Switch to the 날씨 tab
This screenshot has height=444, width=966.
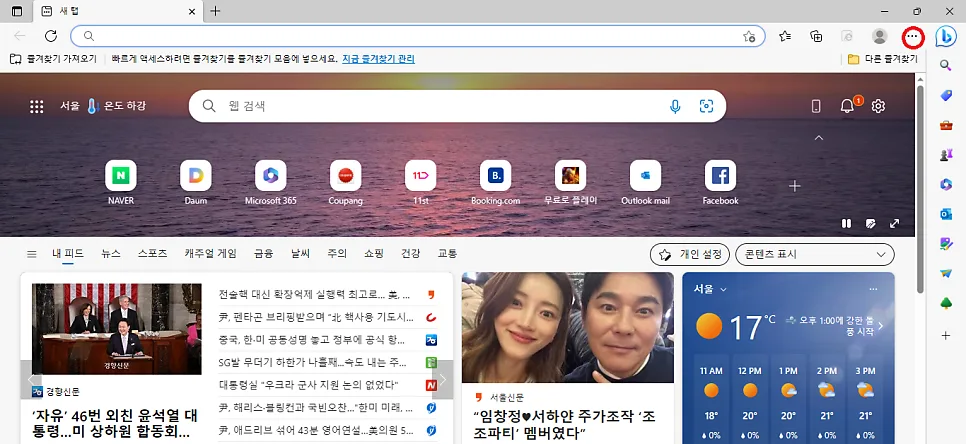pyautogui.click(x=300, y=254)
